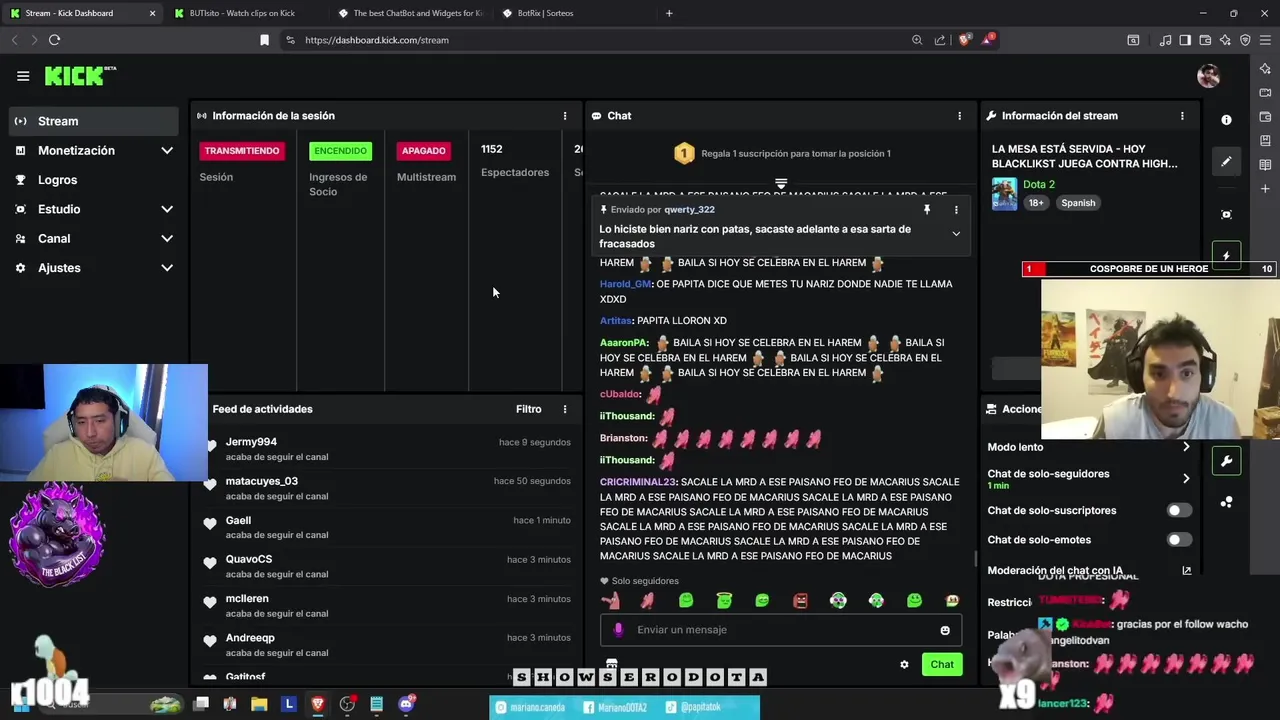1280x720 pixels.
Task: Open chat settings gear icon
Action: tap(904, 665)
